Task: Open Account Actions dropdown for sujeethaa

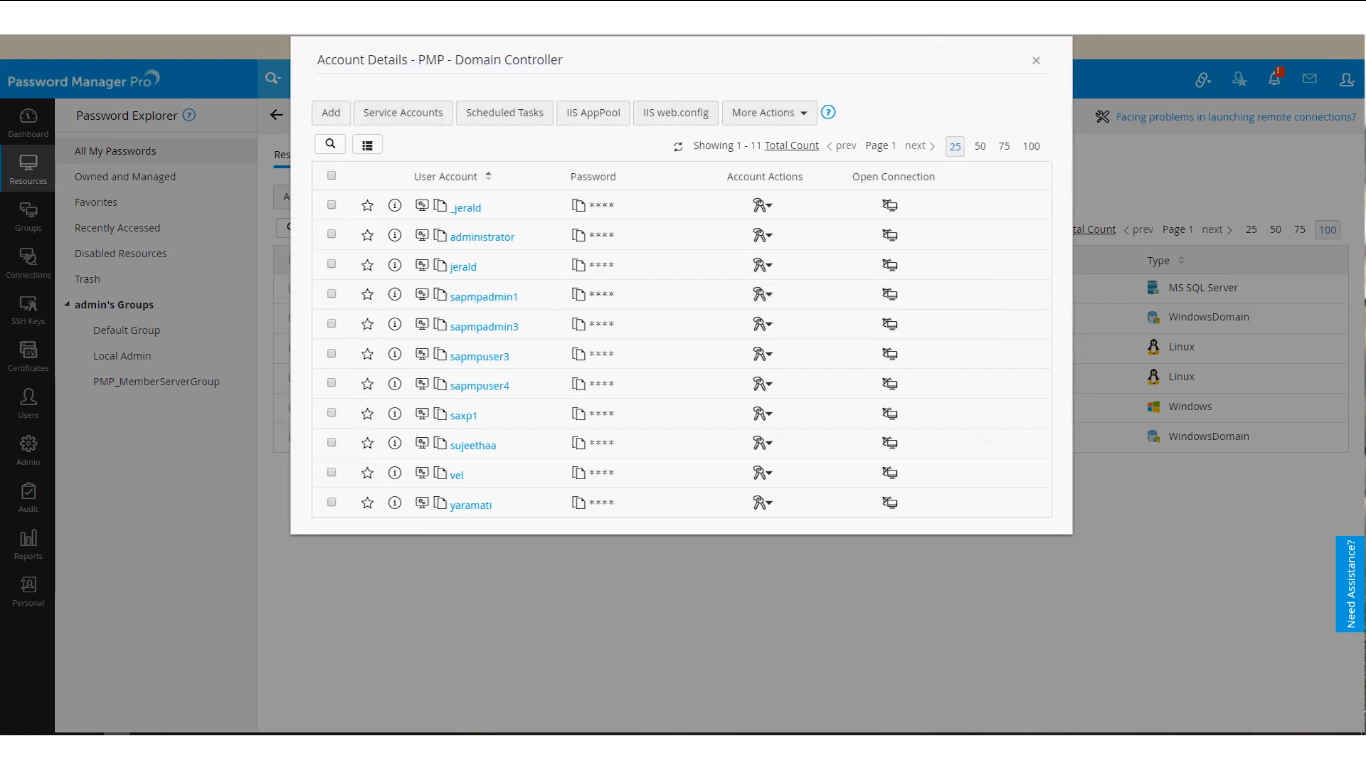Action: (762, 444)
